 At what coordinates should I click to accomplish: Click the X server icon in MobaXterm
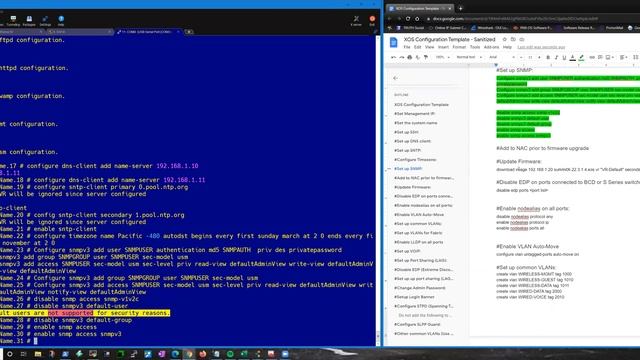click(x=356, y=21)
